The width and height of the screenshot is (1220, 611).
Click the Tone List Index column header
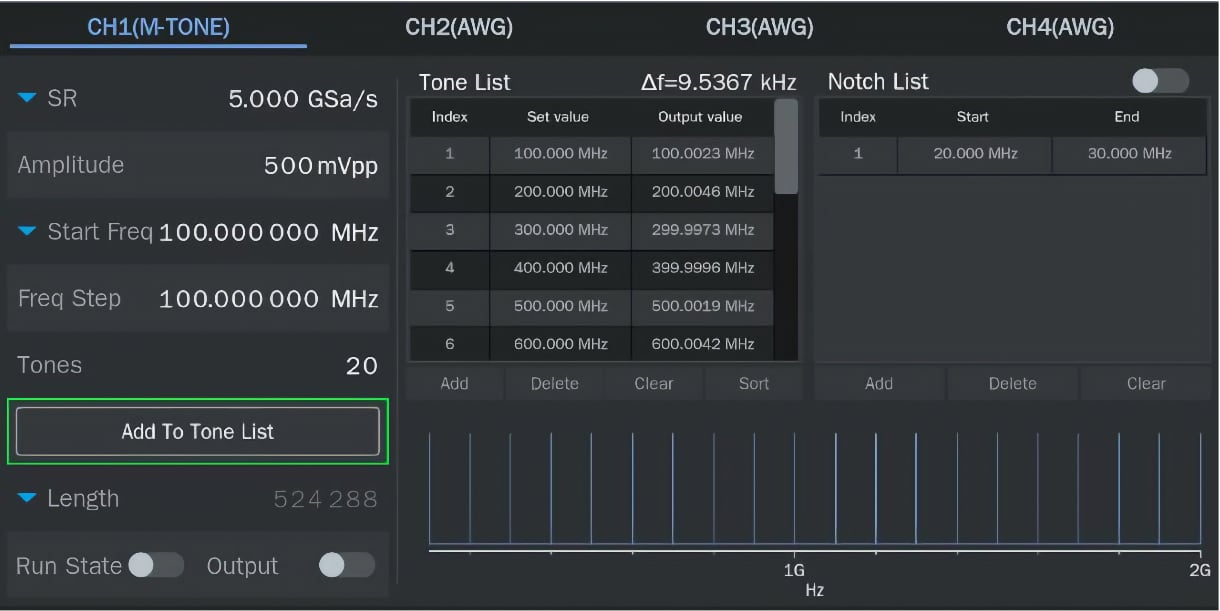pos(450,117)
